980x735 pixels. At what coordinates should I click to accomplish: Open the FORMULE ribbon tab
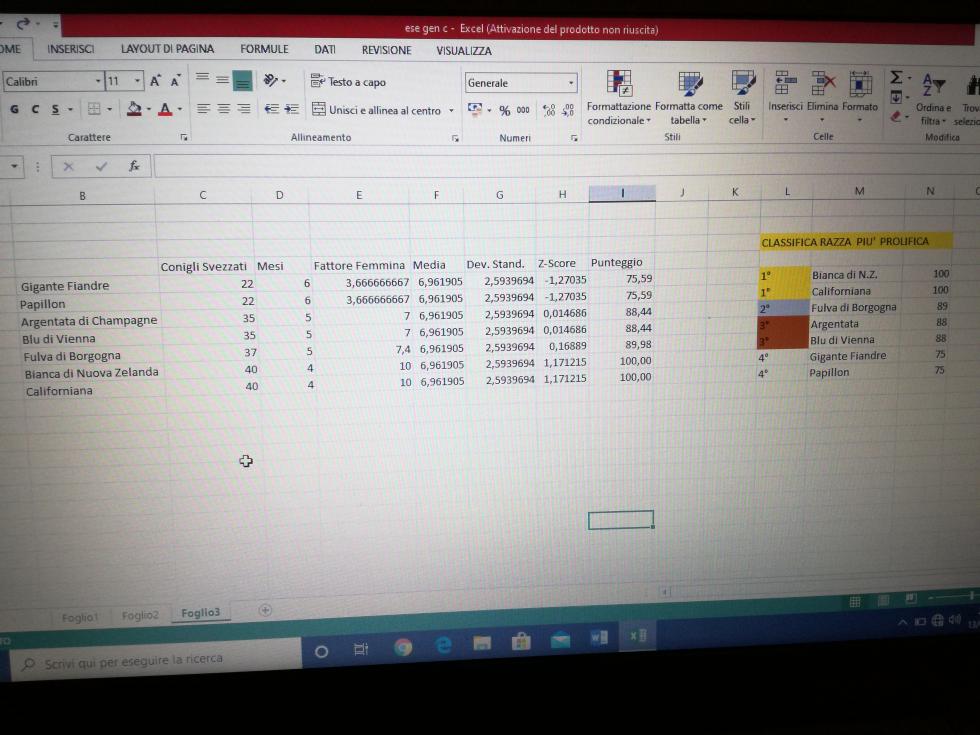click(x=264, y=49)
